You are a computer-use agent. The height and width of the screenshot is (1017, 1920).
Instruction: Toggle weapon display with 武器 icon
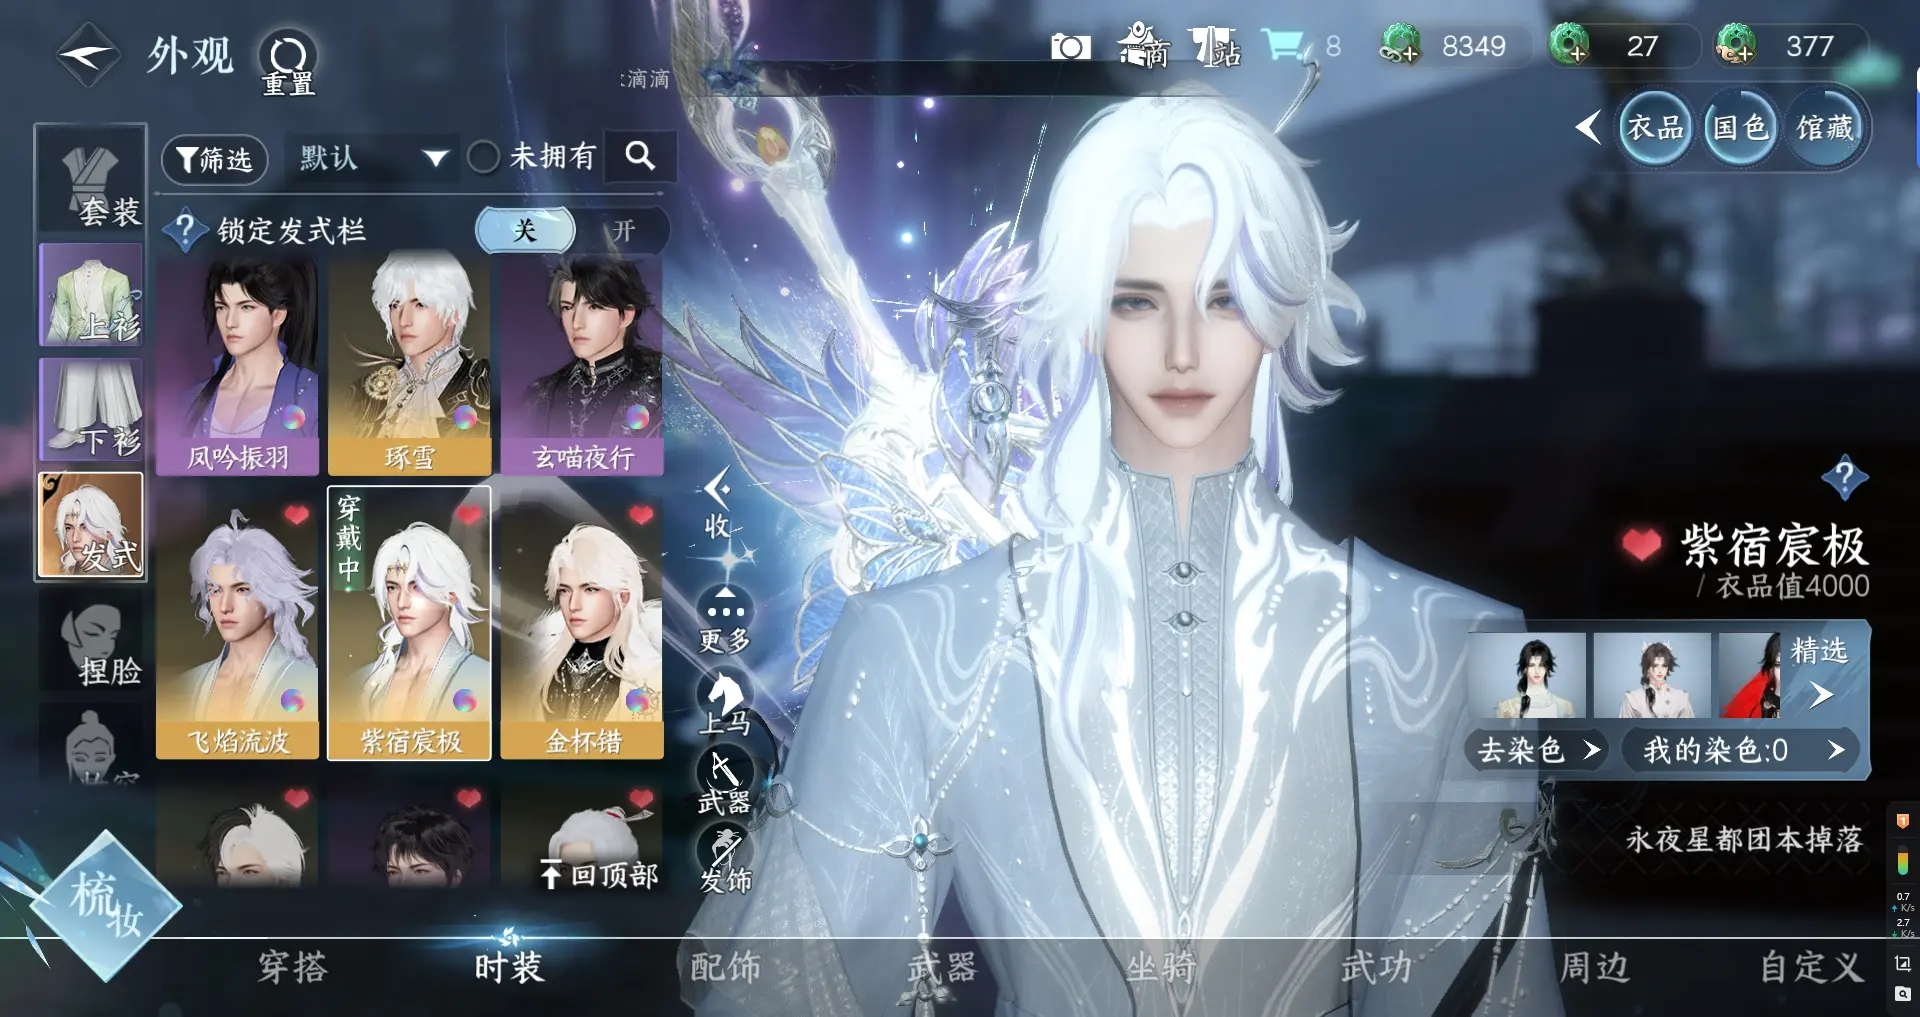point(726,782)
